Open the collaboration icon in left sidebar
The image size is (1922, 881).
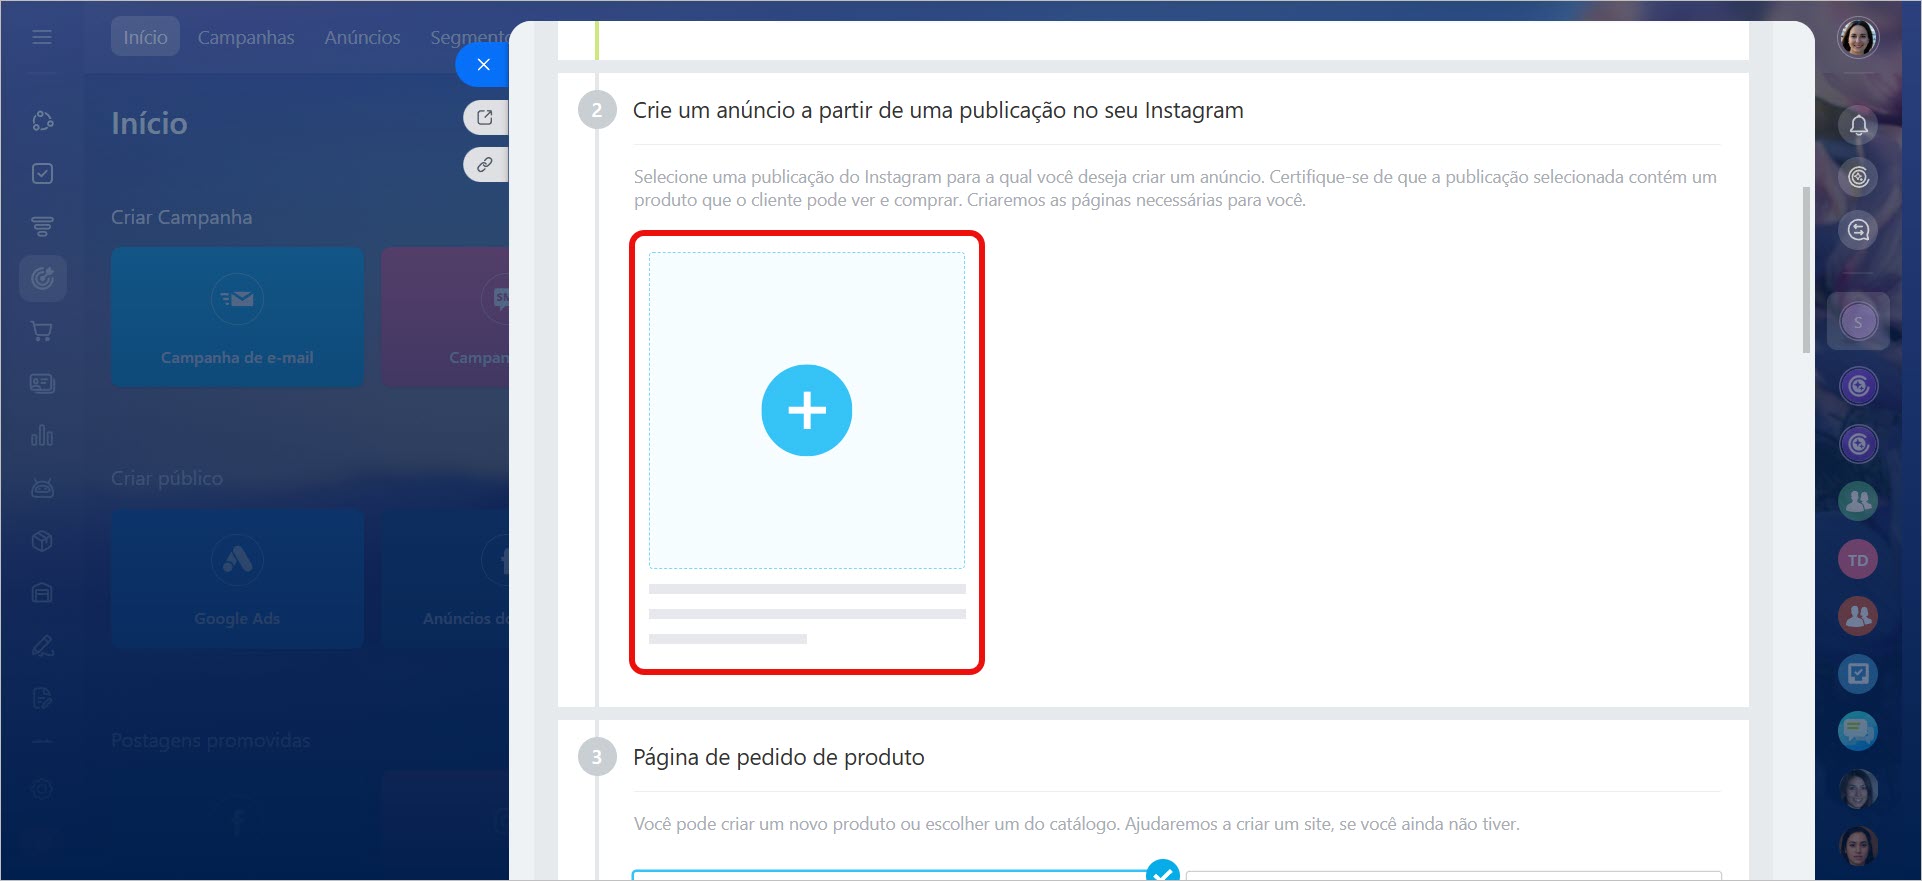(x=42, y=121)
